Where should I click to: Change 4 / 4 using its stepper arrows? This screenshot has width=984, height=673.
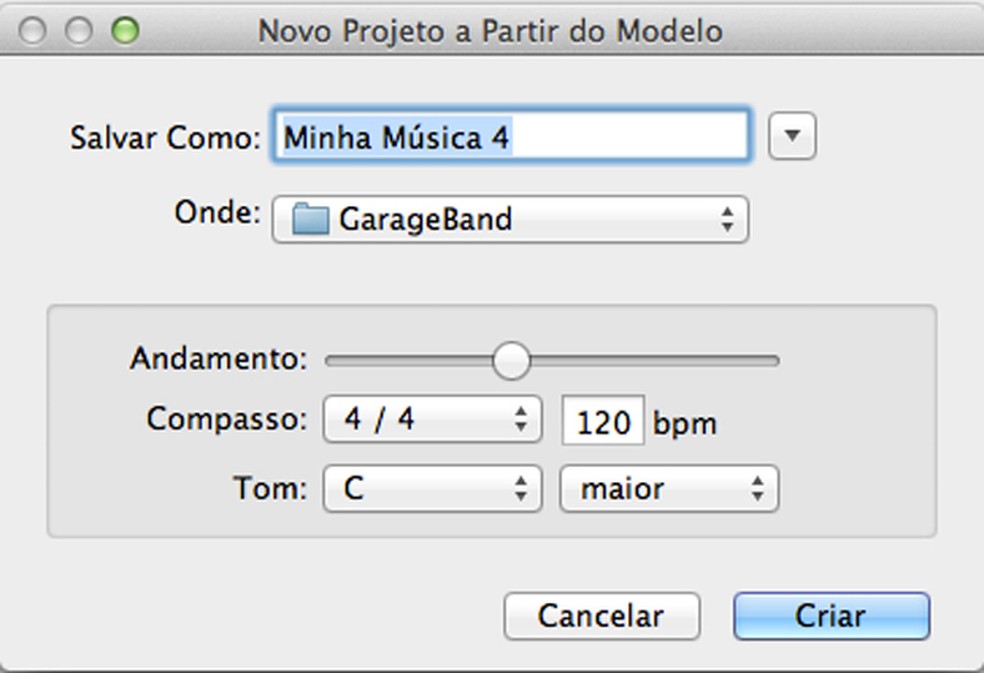(x=521, y=420)
